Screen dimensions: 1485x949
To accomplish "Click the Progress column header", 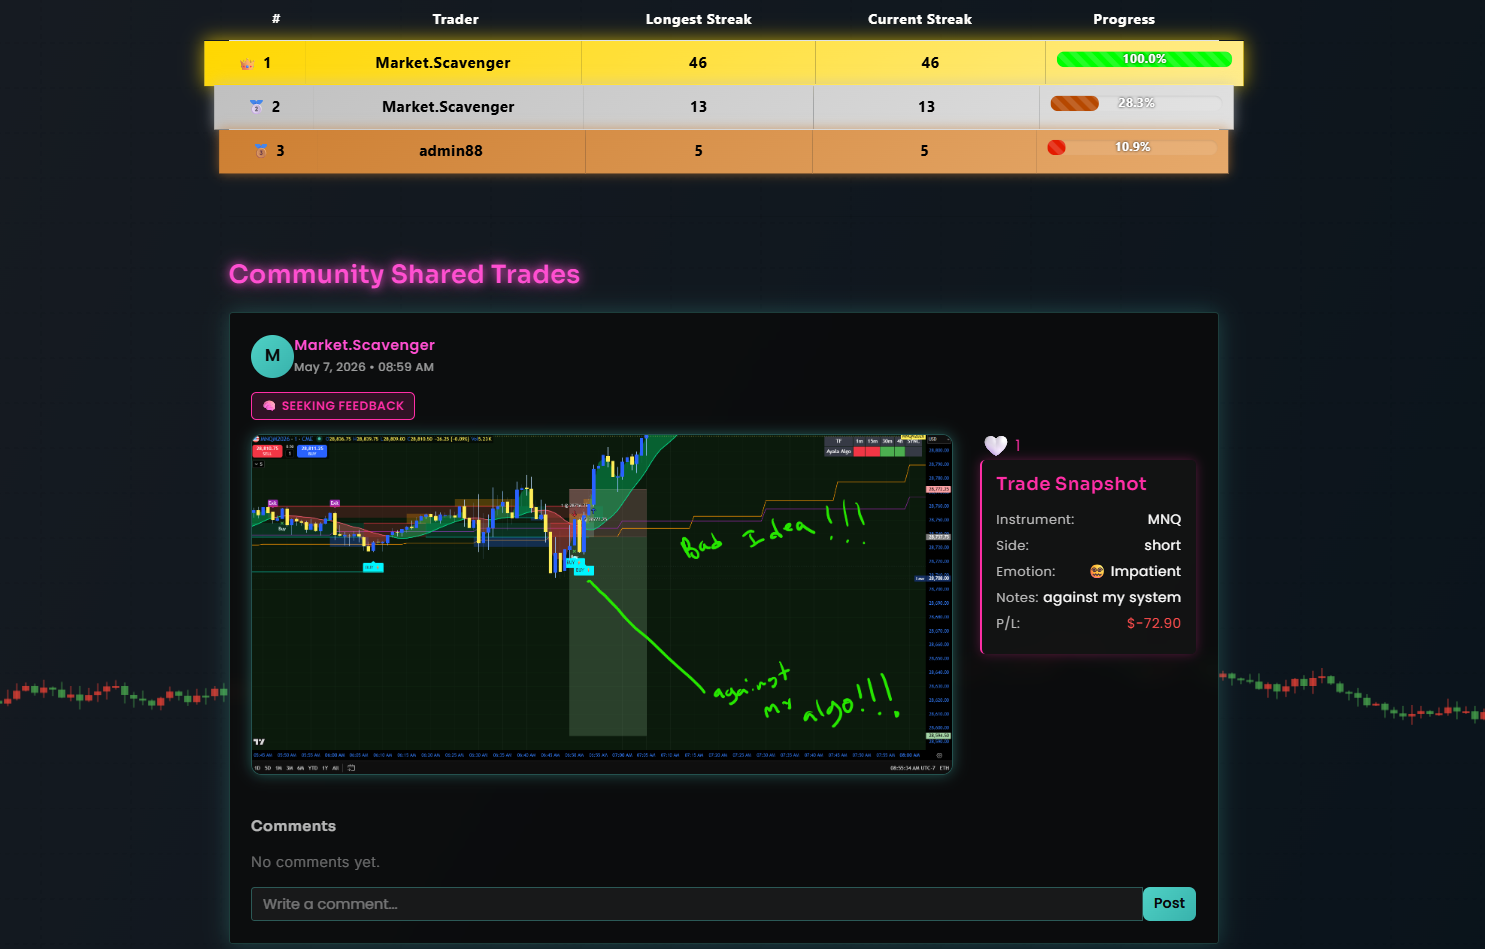I will (x=1124, y=19).
